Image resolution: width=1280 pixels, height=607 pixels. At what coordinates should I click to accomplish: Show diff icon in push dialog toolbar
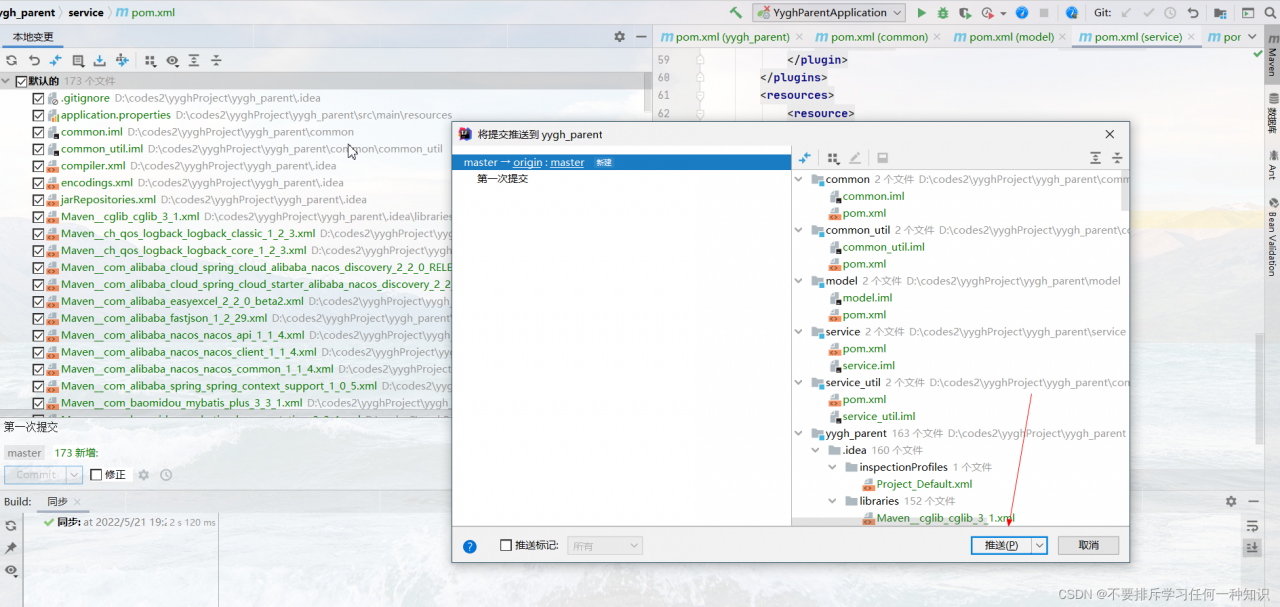(804, 158)
